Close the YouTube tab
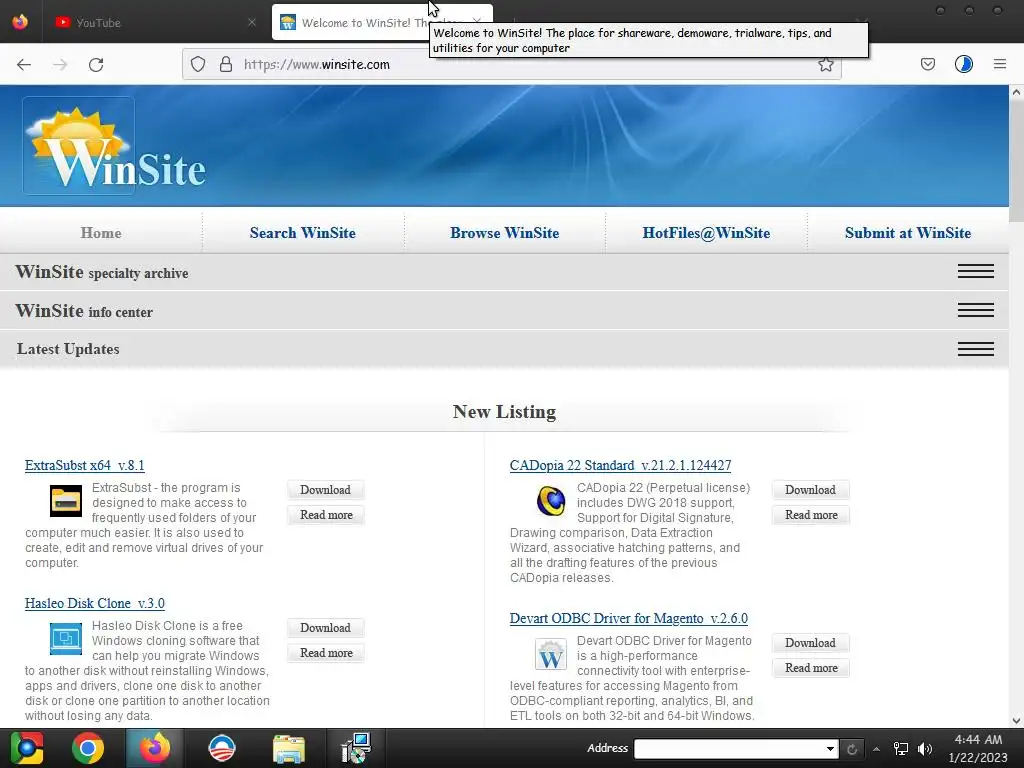This screenshot has height=768, width=1024. (x=252, y=22)
